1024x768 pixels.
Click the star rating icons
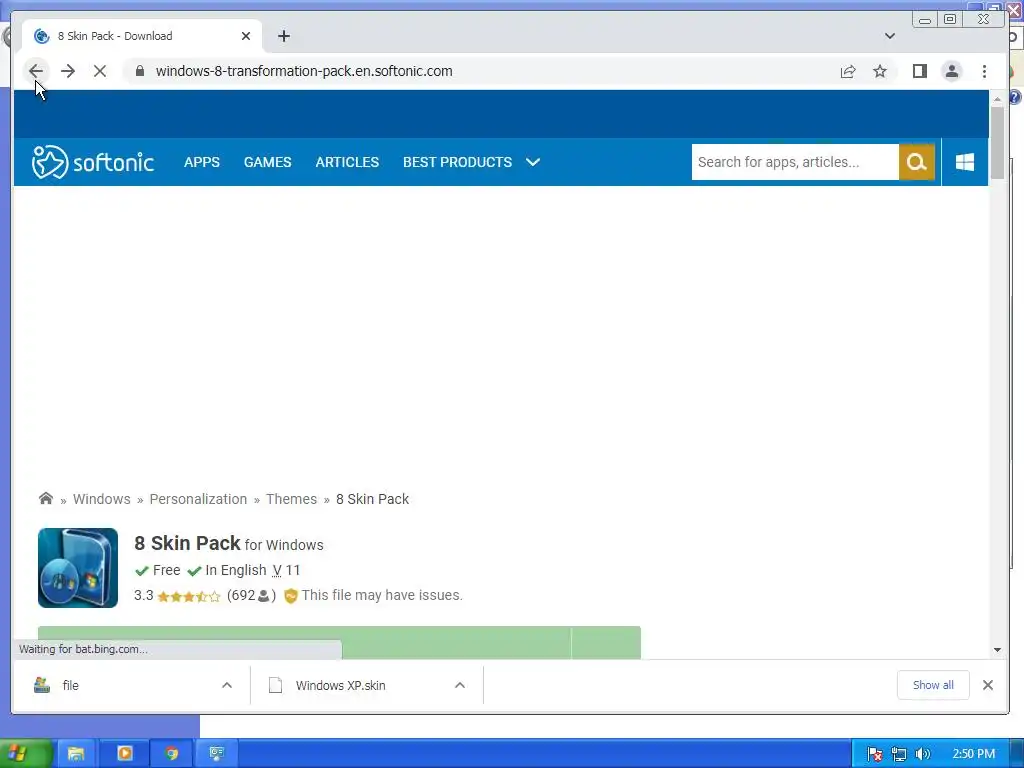[x=189, y=596]
